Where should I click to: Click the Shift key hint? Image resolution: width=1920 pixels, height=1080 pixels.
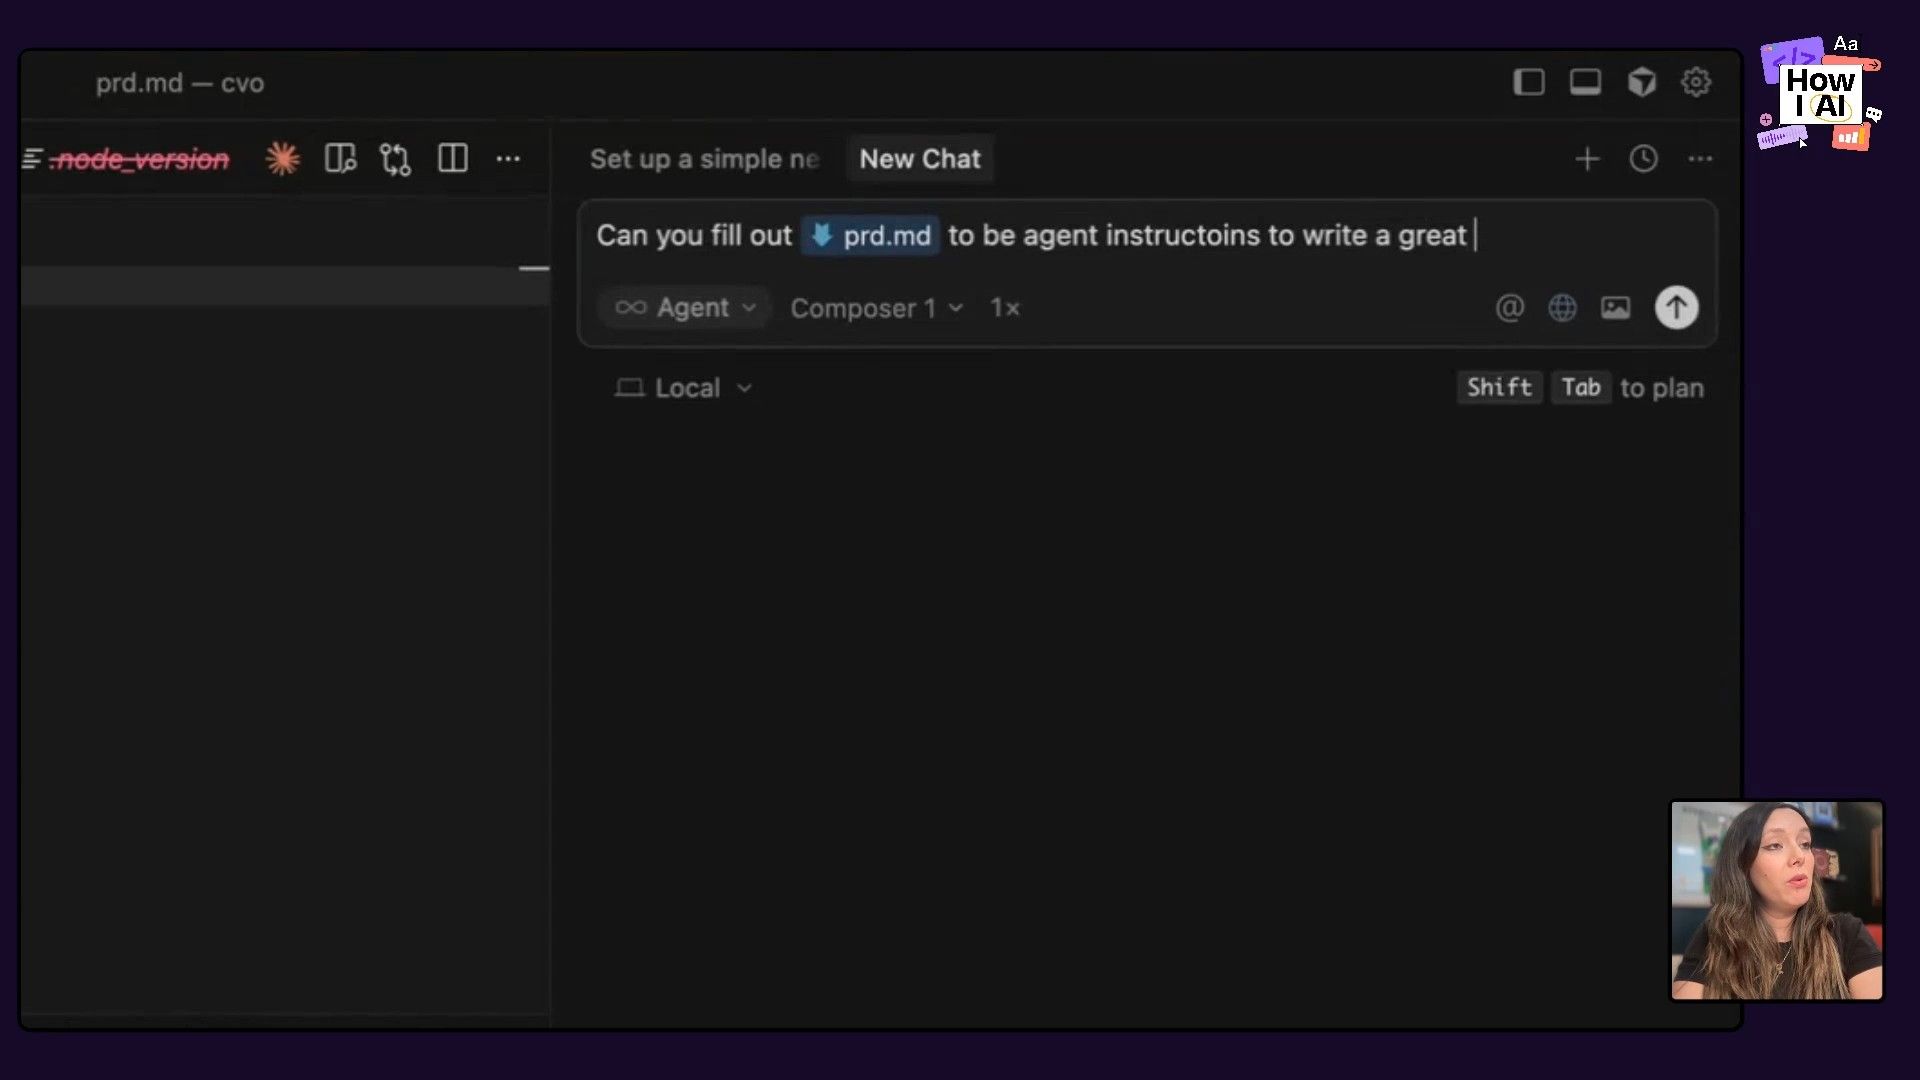pos(1499,388)
